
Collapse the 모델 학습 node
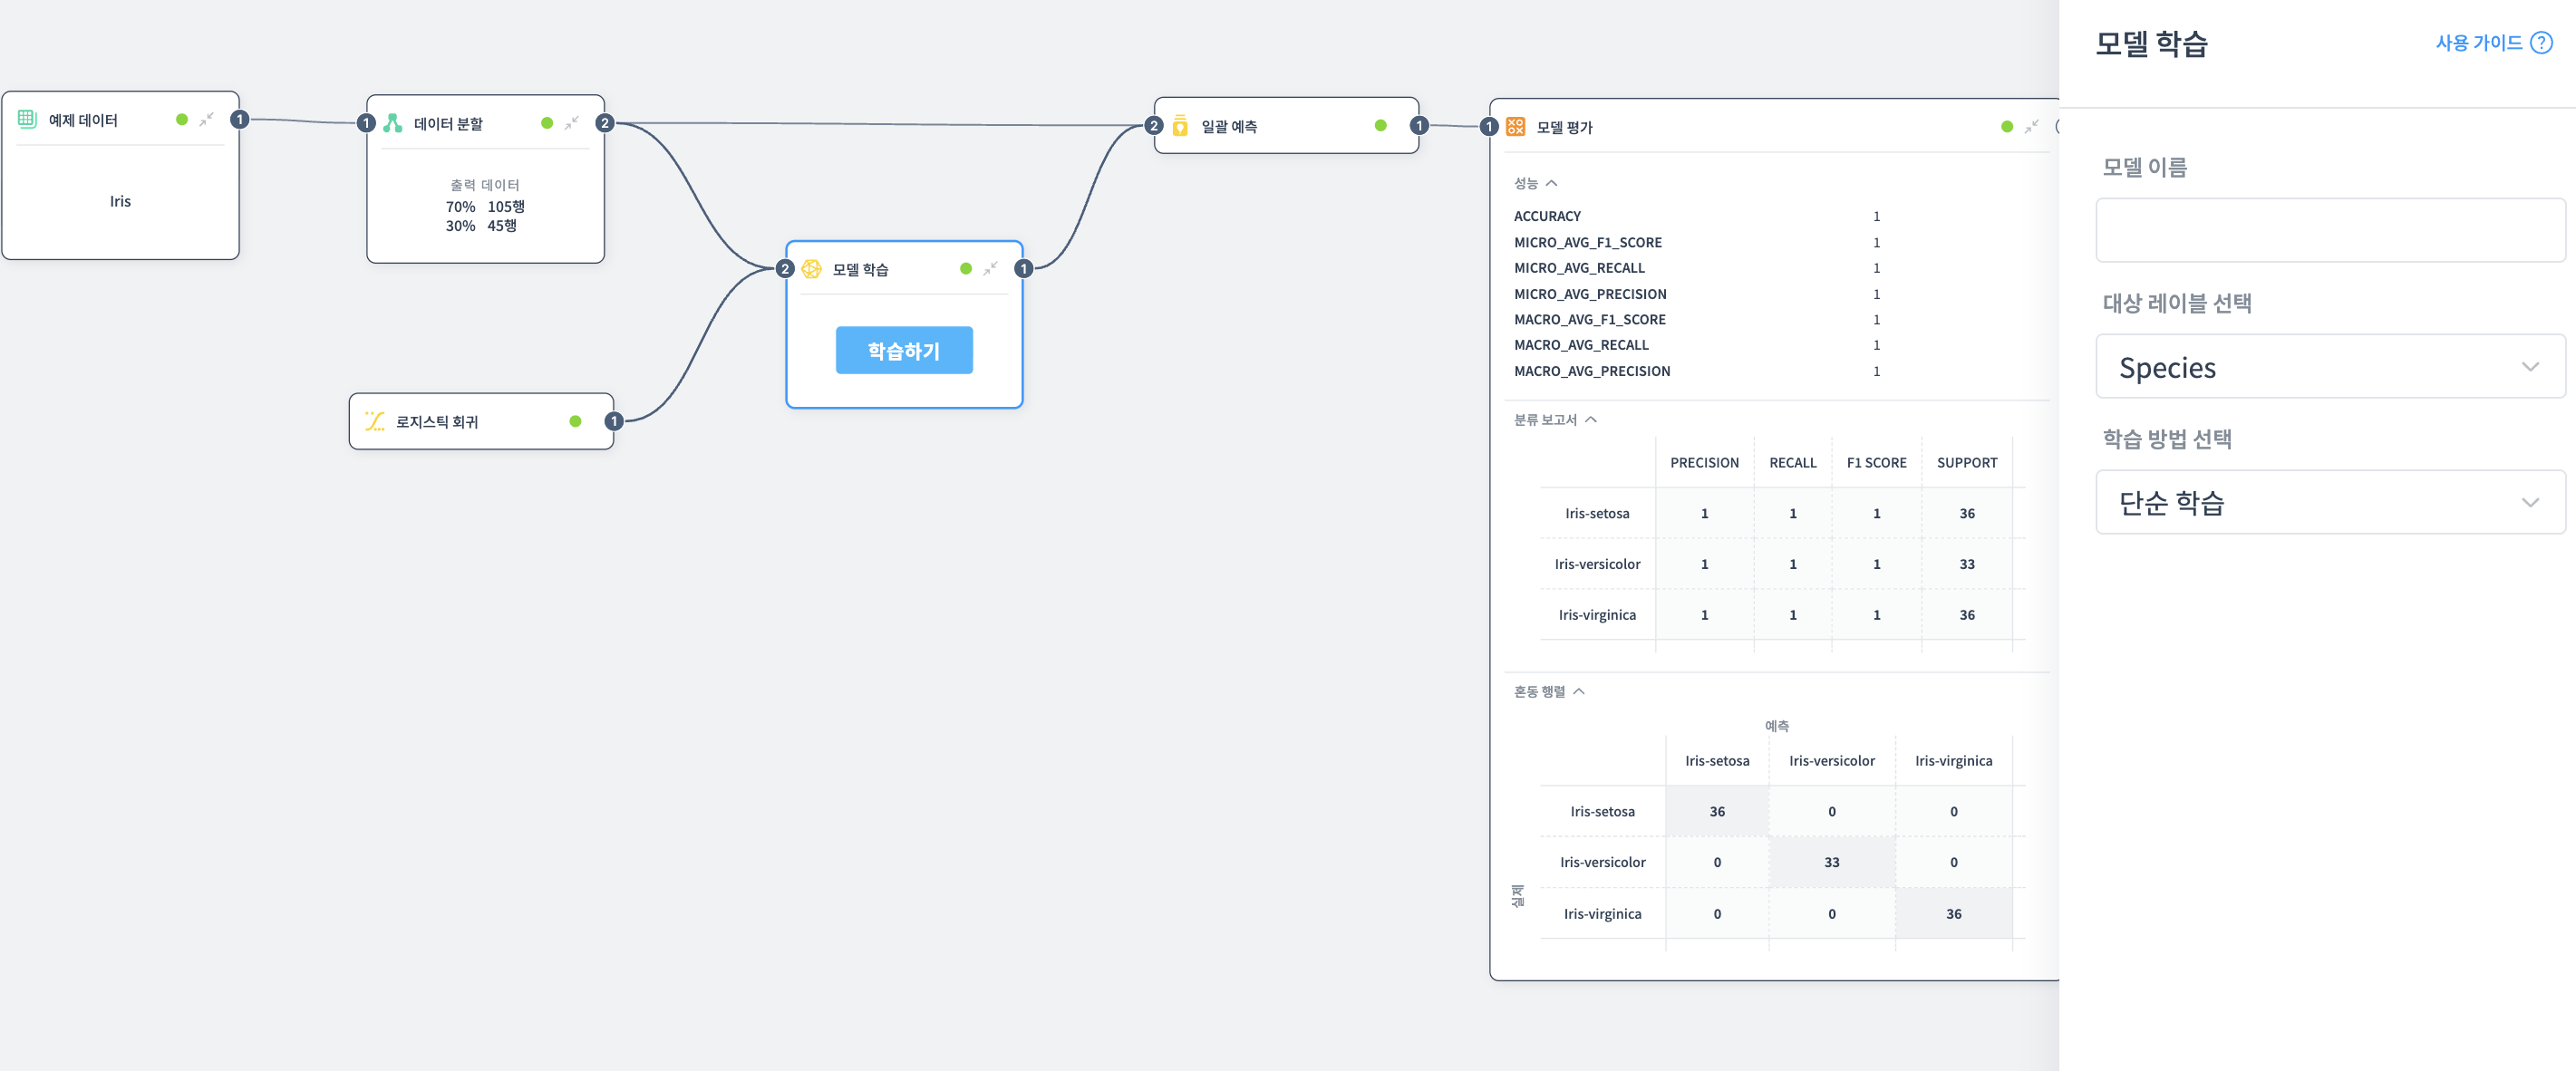pyautogui.click(x=990, y=269)
